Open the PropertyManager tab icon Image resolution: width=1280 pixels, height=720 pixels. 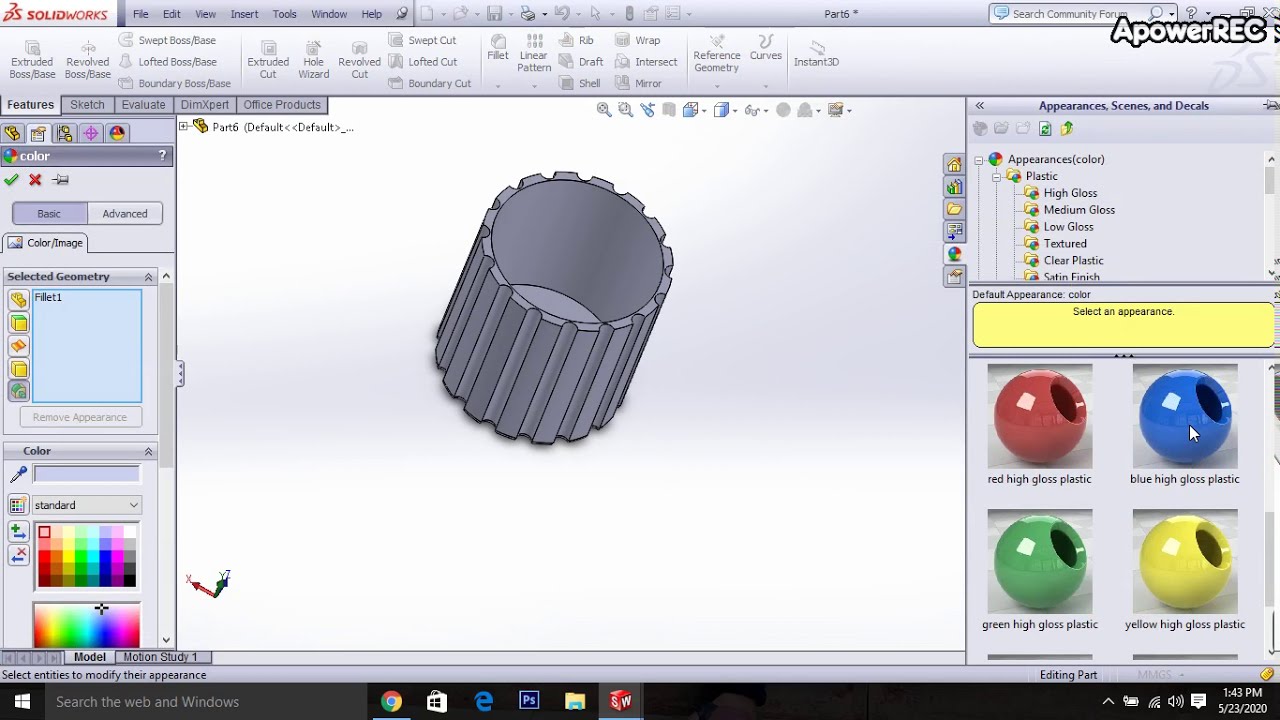pos(38,133)
